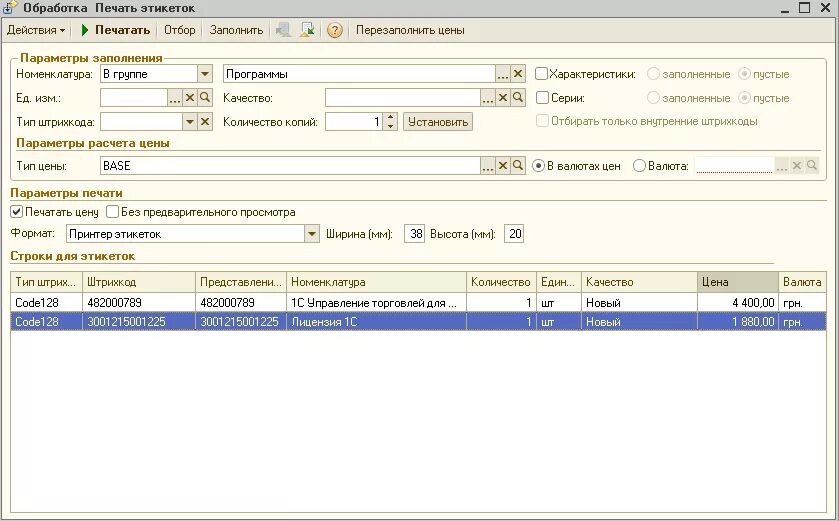Click the greyed document toolbar icon

pyautogui.click(x=283, y=30)
